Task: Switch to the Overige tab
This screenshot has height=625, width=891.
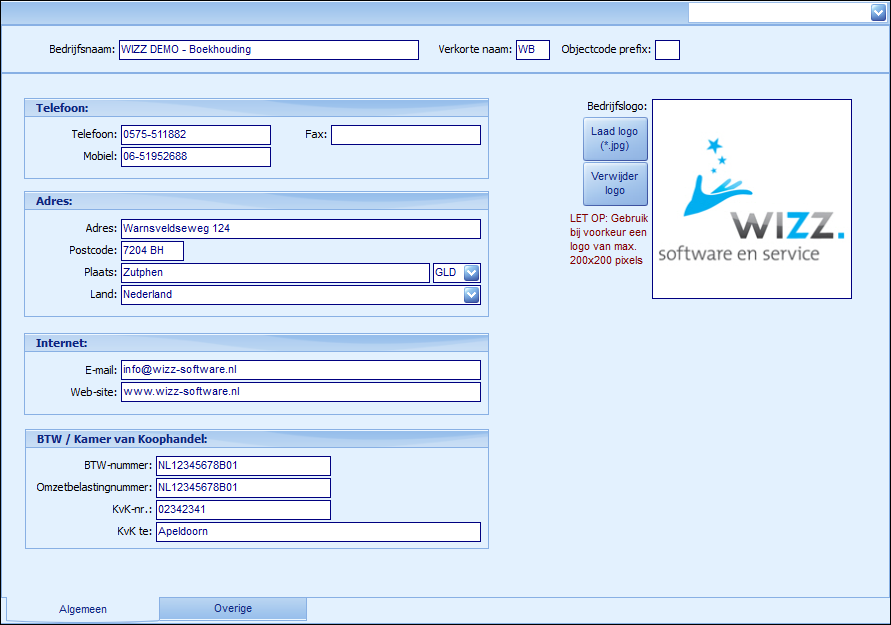Action: (233, 609)
